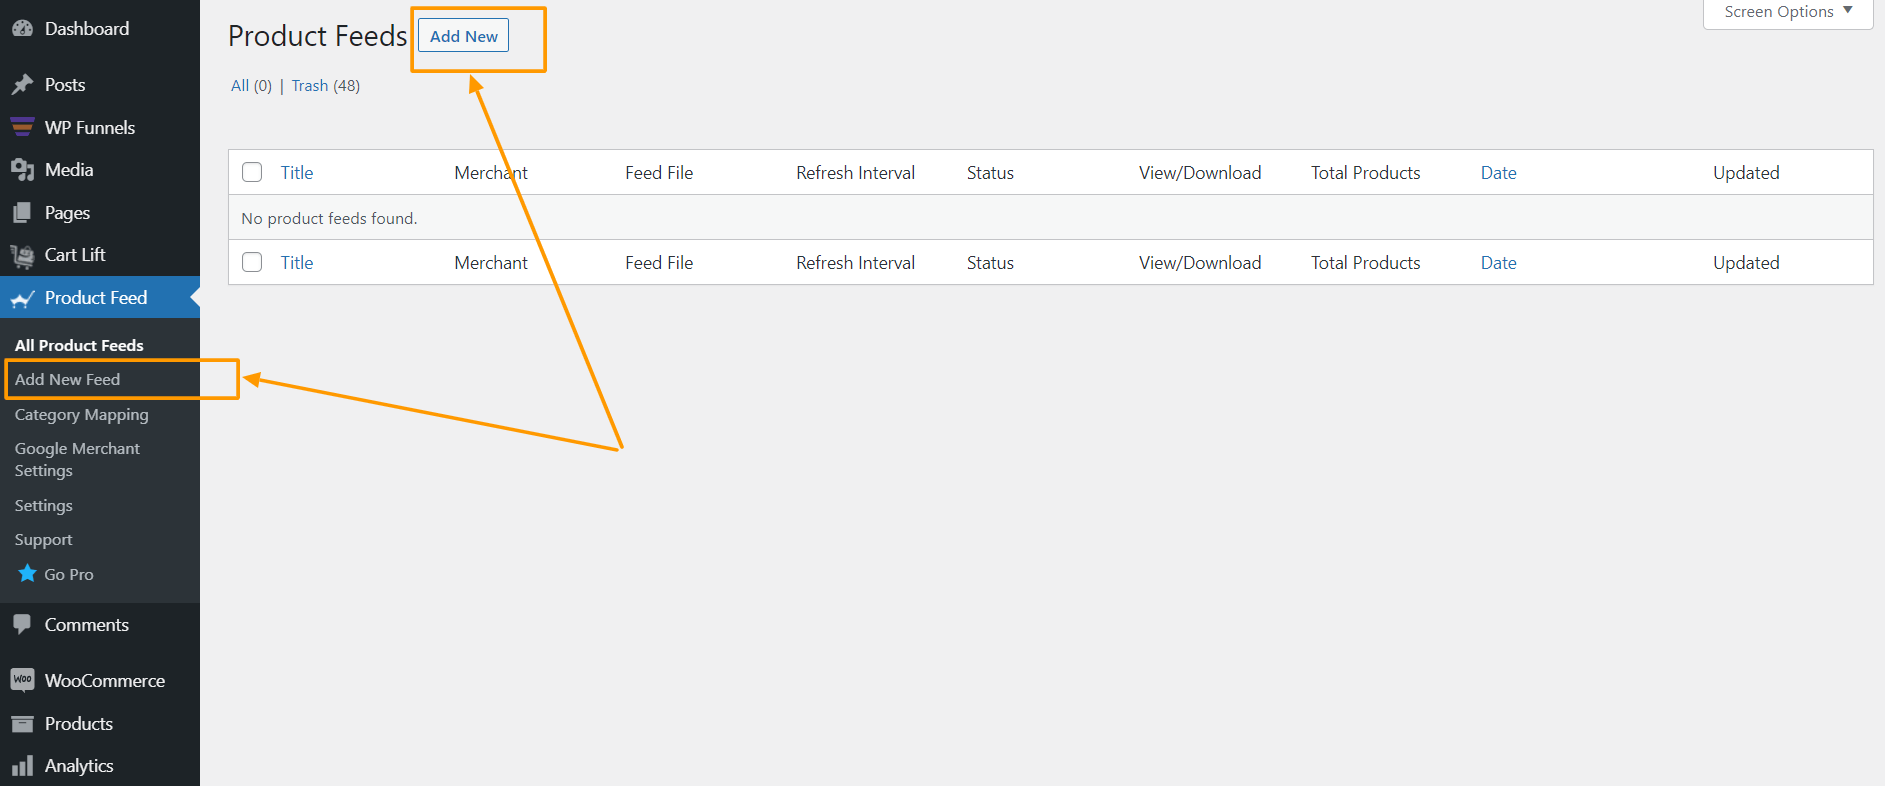This screenshot has width=1885, height=786.
Task: Click the Title column sort link
Action: point(296,172)
